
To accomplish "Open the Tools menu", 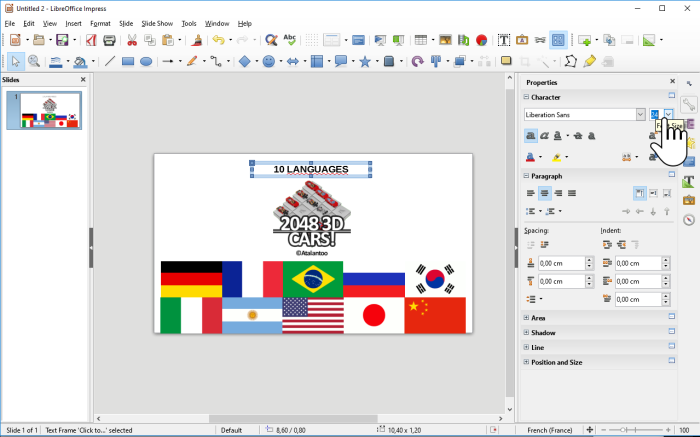I will pos(189,24).
